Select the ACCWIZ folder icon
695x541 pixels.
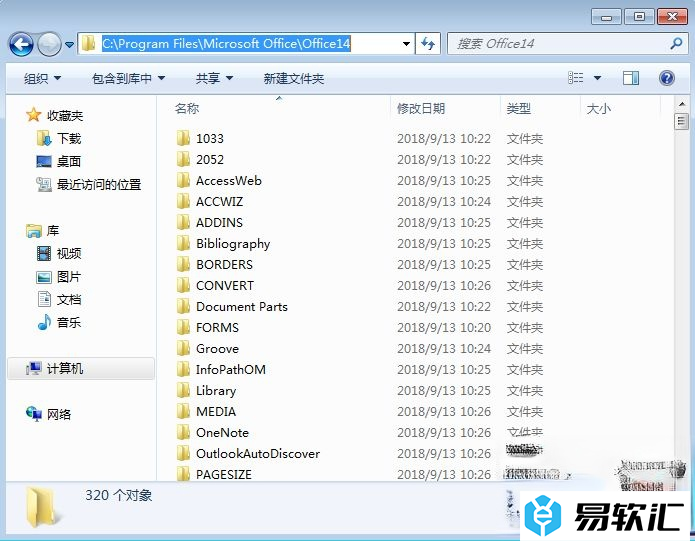pos(183,201)
